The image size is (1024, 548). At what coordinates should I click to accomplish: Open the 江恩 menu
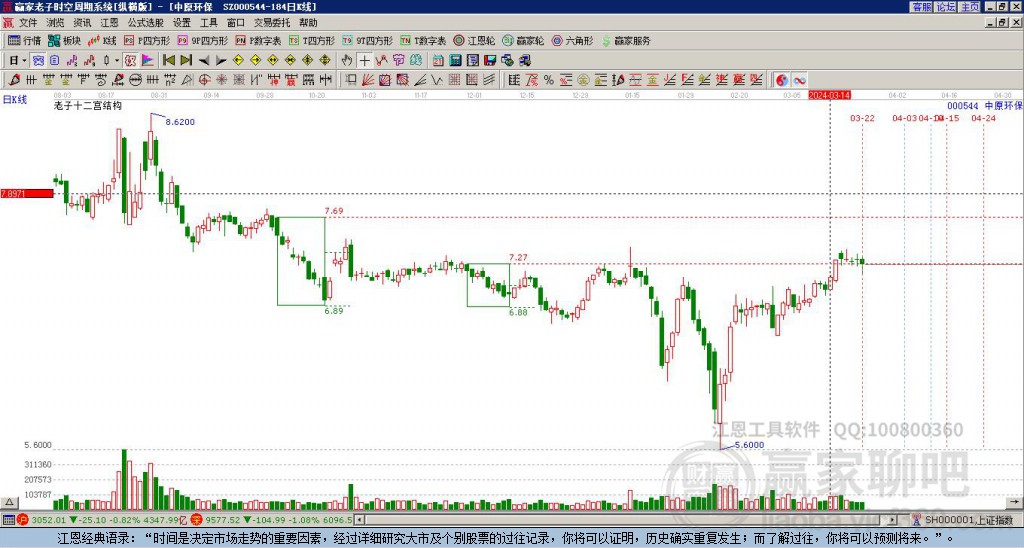(109, 23)
